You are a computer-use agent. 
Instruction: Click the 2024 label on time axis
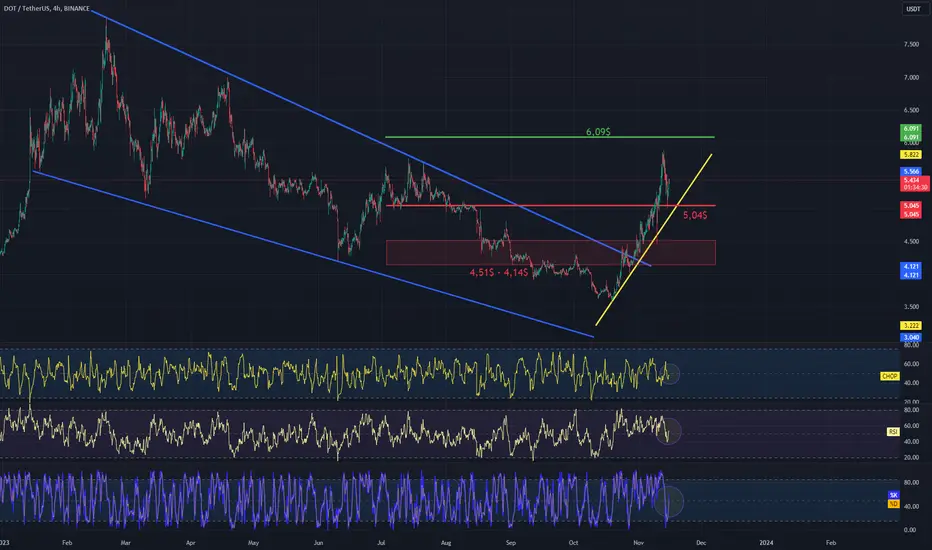[766, 542]
